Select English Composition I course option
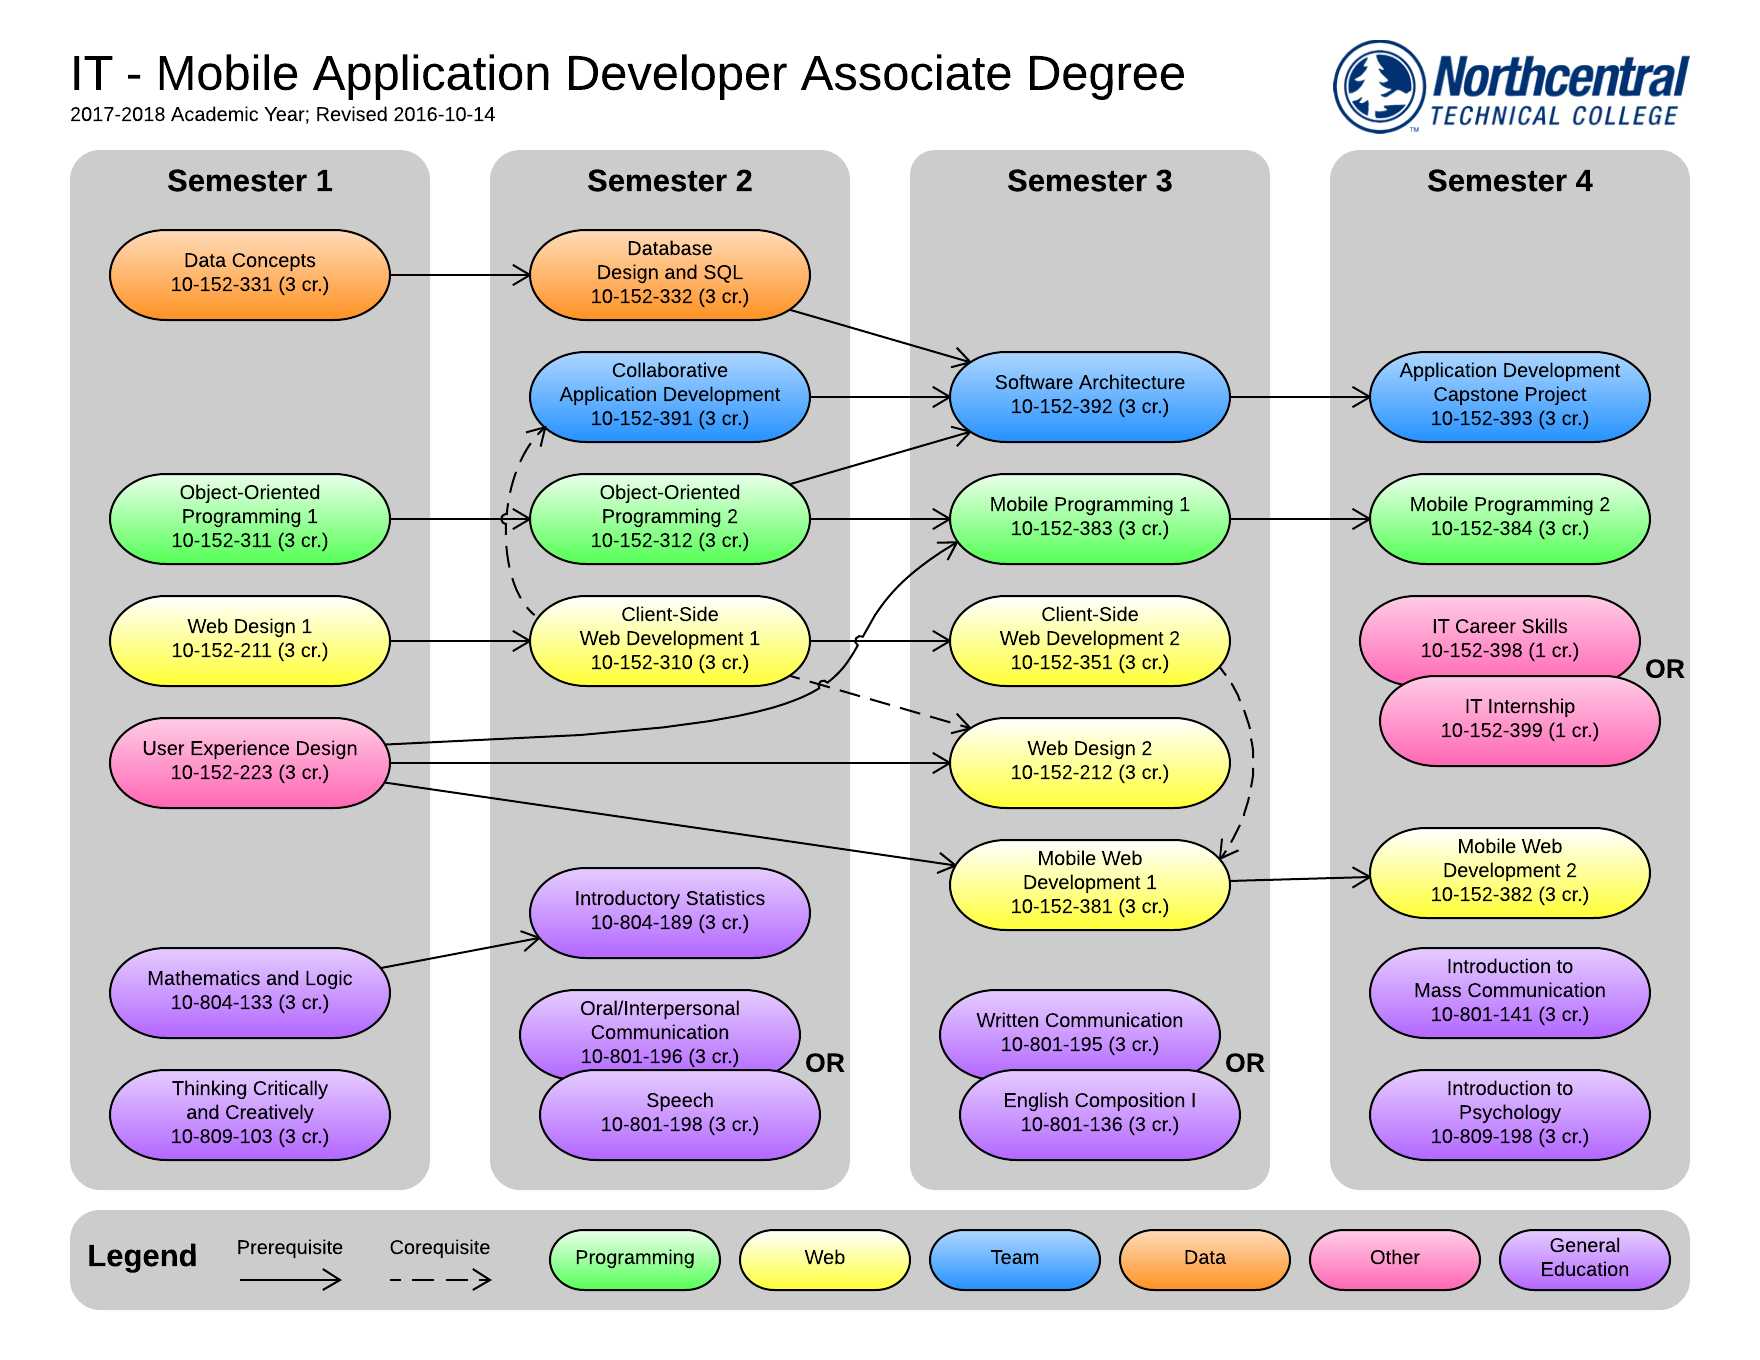Image resolution: width=1760 pixels, height=1360 pixels. [1099, 1116]
